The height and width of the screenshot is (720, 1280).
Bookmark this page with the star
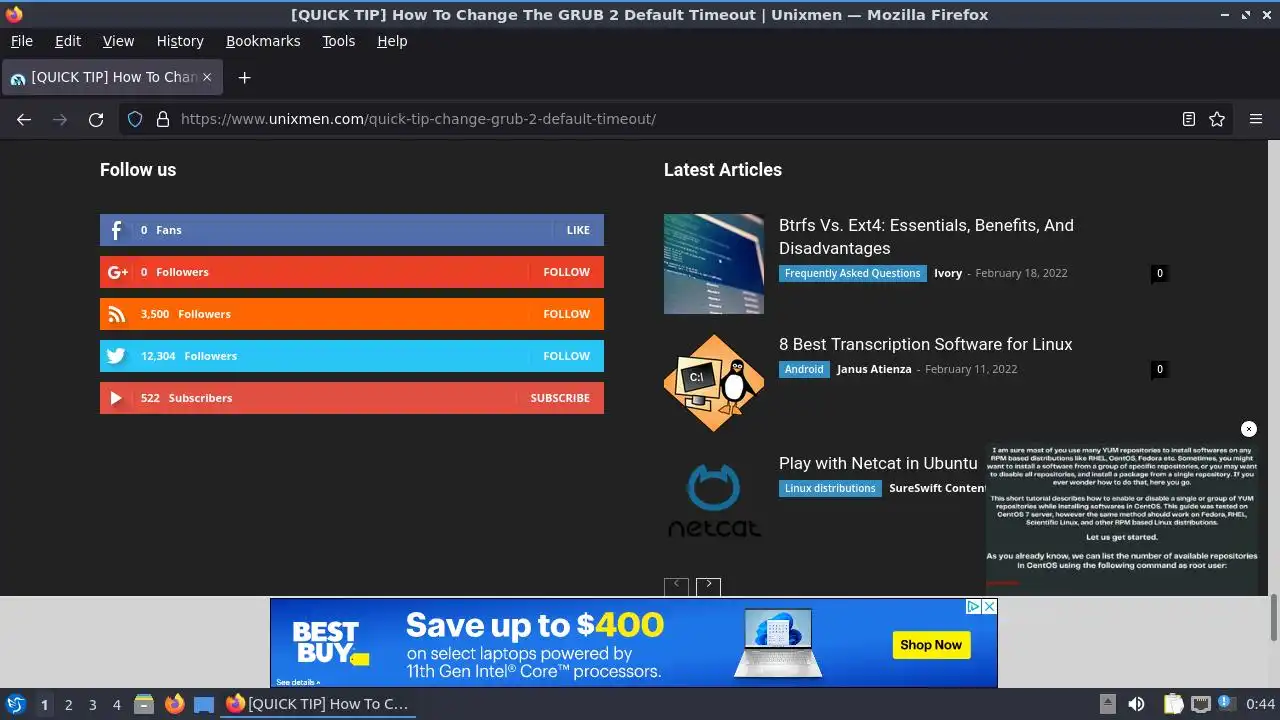click(1217, 119)
